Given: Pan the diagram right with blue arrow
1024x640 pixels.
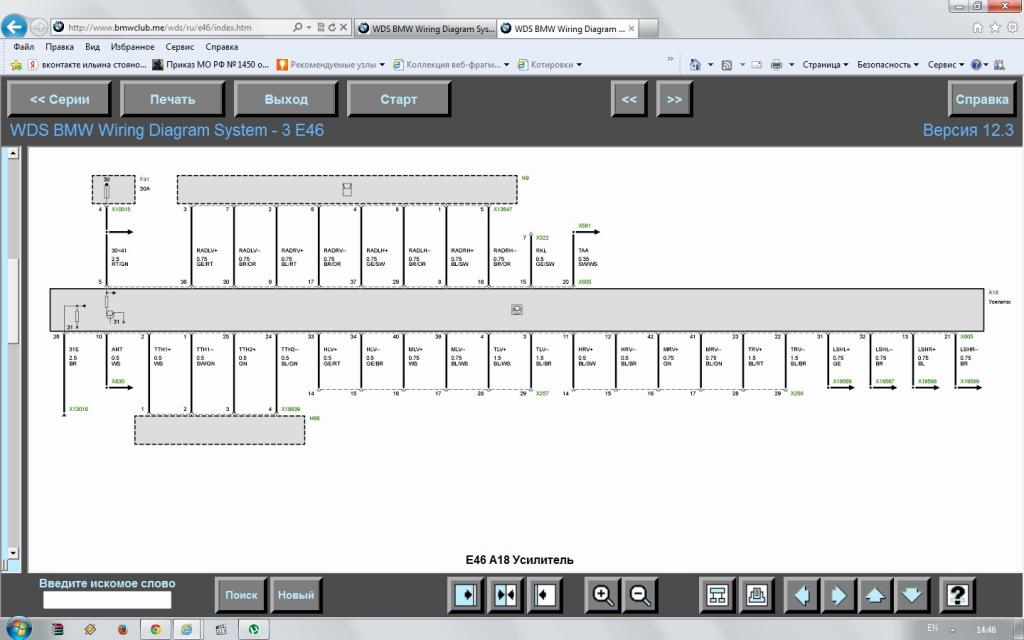Looking at the screenshot, I should (839, 595).
